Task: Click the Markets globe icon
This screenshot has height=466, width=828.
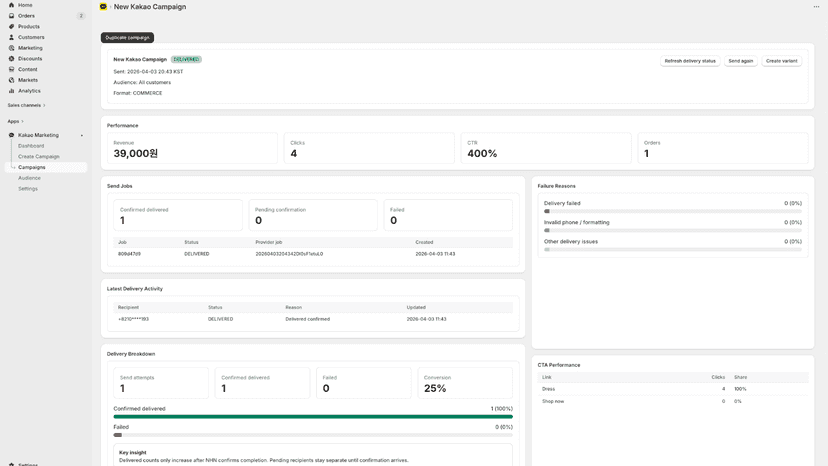Action: click(11, 80)
